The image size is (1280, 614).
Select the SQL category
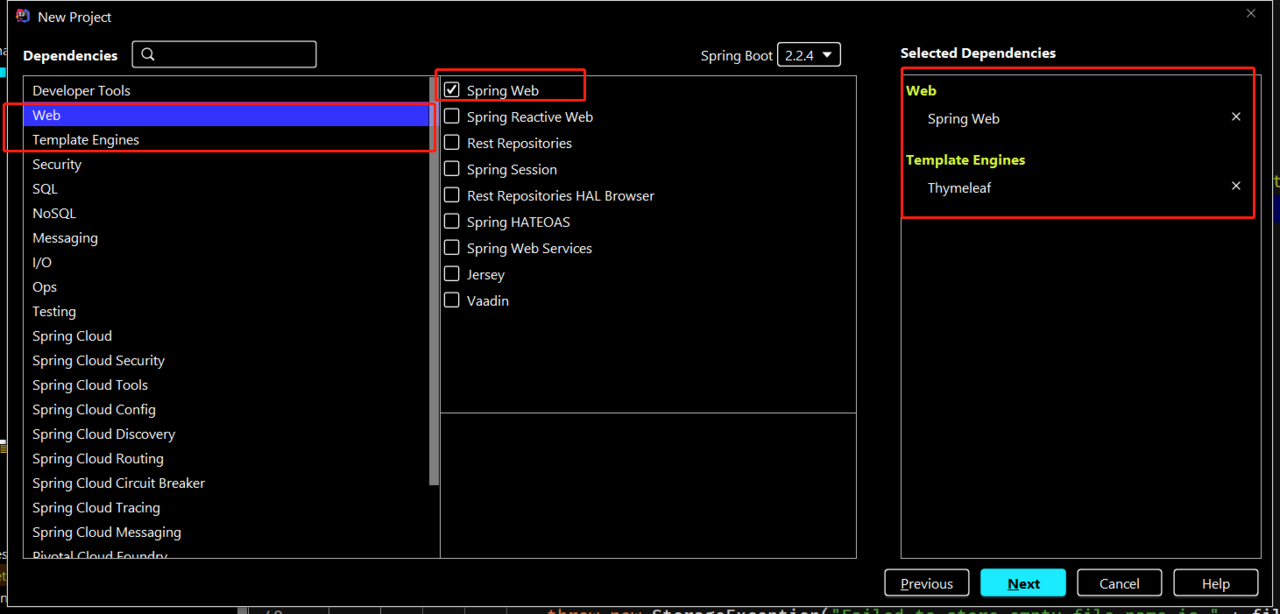click(227, 189)
